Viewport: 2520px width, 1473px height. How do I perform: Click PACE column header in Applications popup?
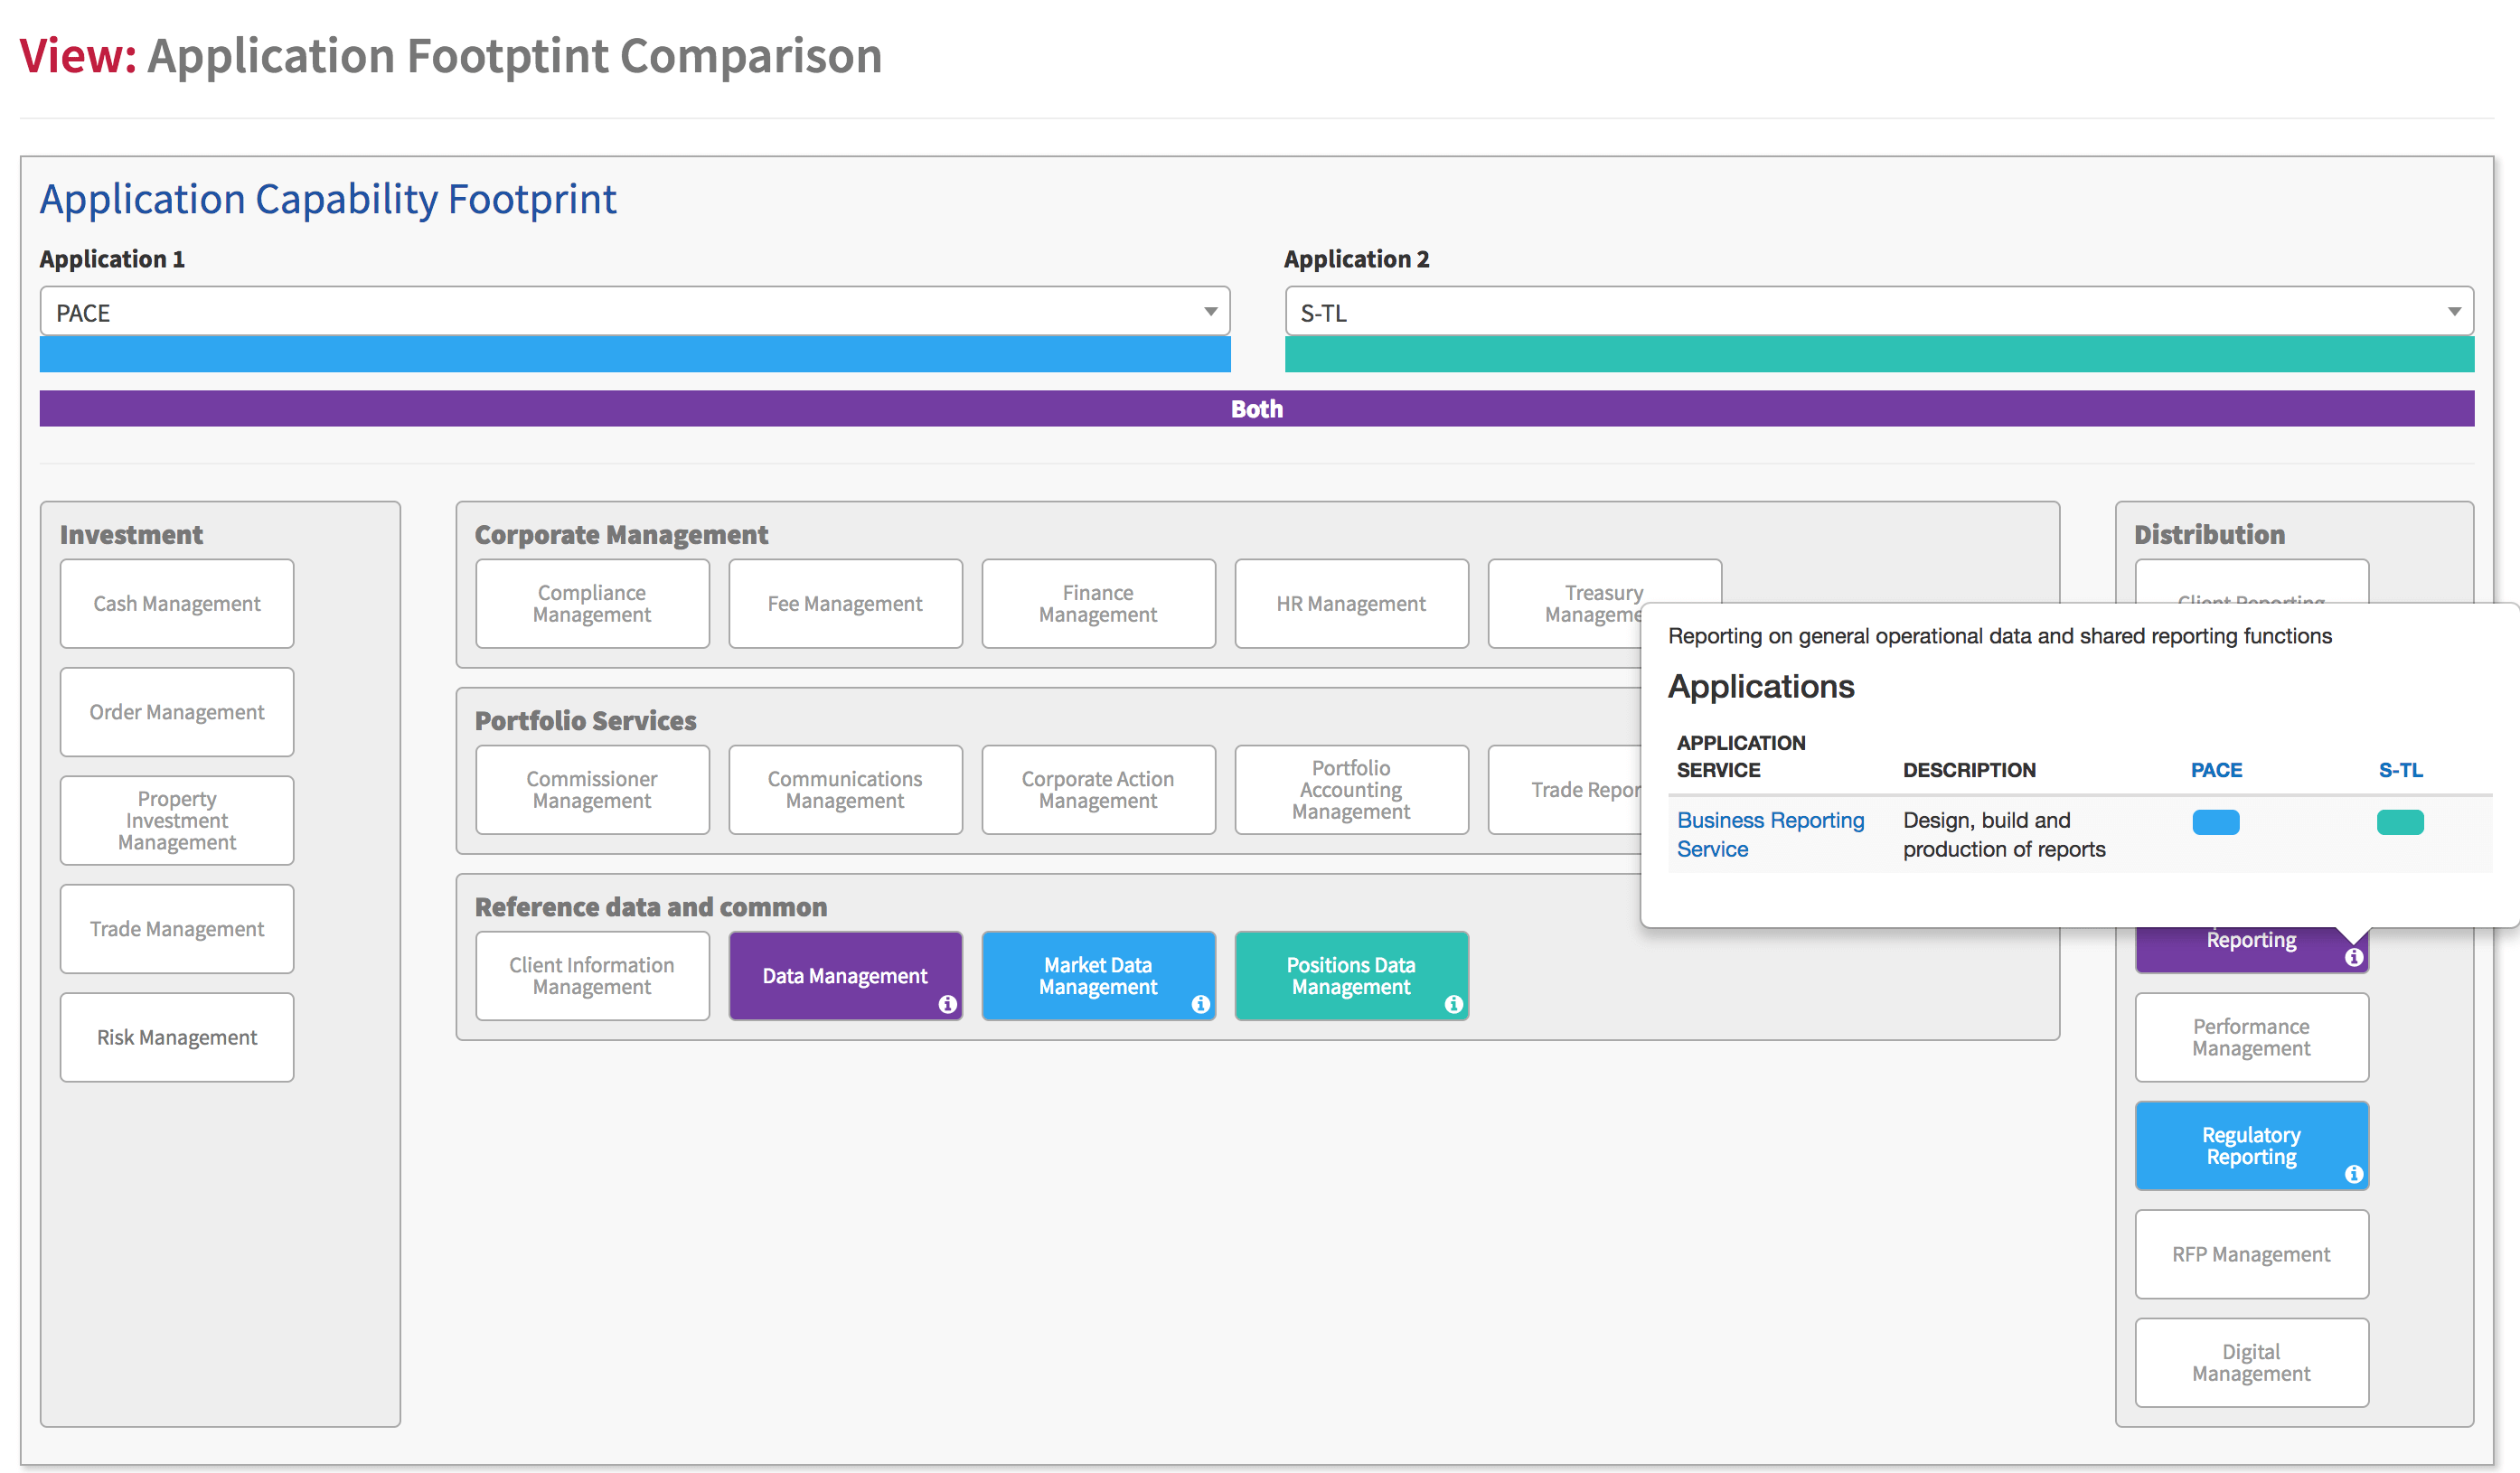point(2216,770)
